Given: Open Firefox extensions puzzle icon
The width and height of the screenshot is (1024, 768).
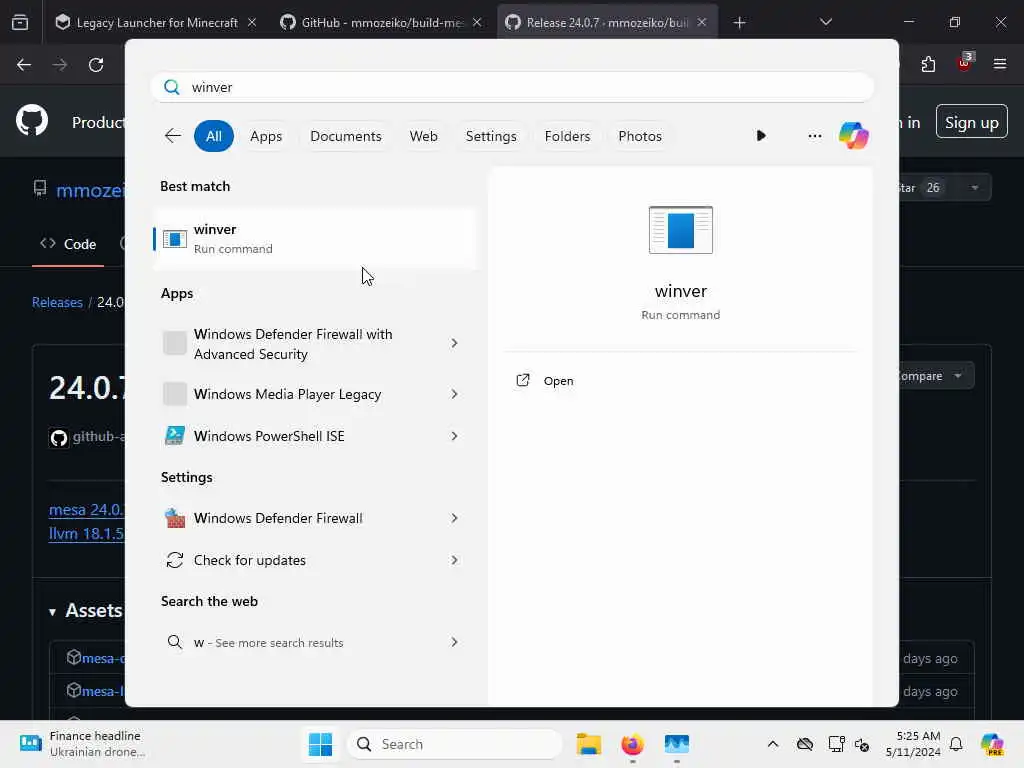Looking at the screenshot, I should (928, 64).
